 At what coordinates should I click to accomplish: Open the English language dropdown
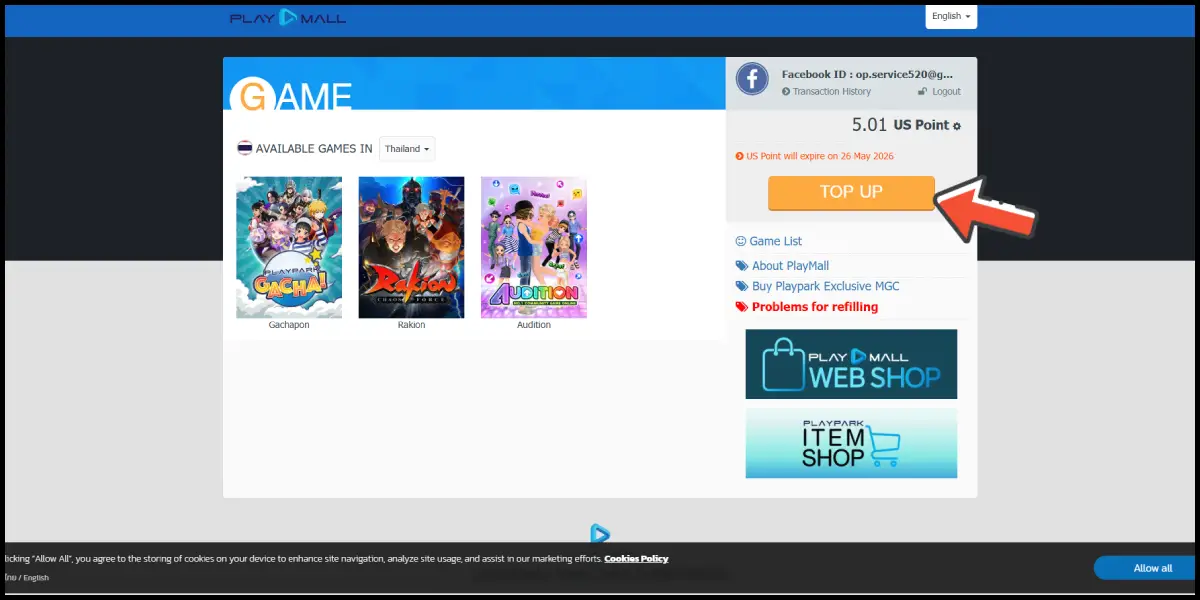[x=951, y=16]
